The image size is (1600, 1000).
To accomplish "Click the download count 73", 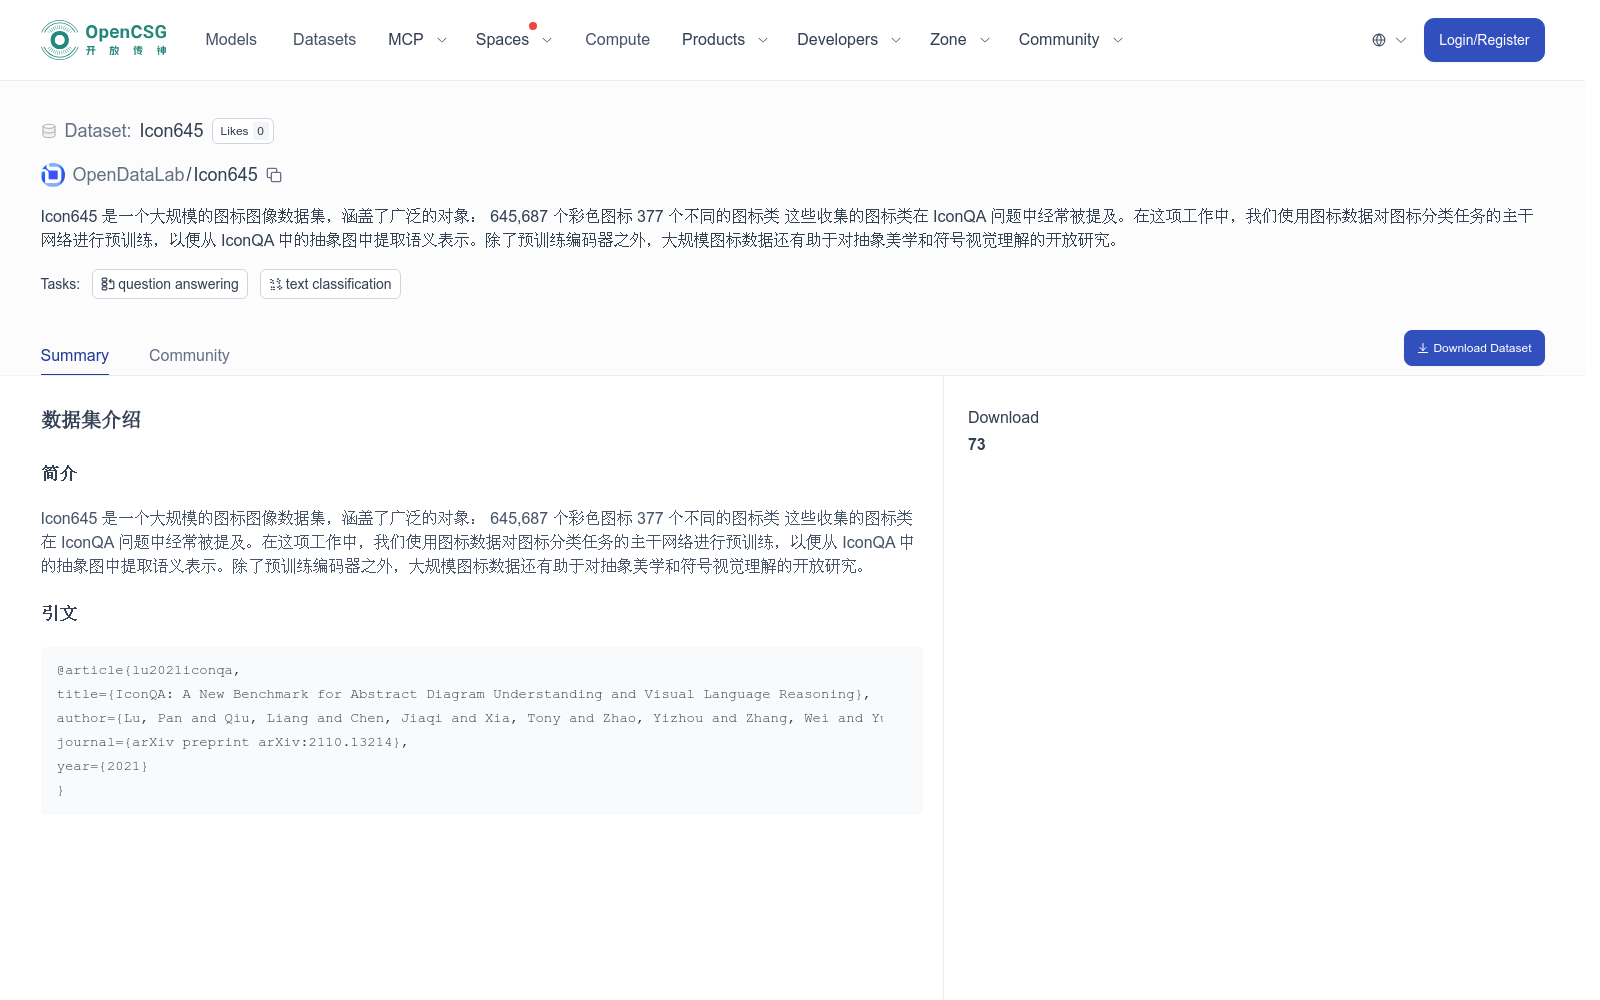I will tap(977, 445).
